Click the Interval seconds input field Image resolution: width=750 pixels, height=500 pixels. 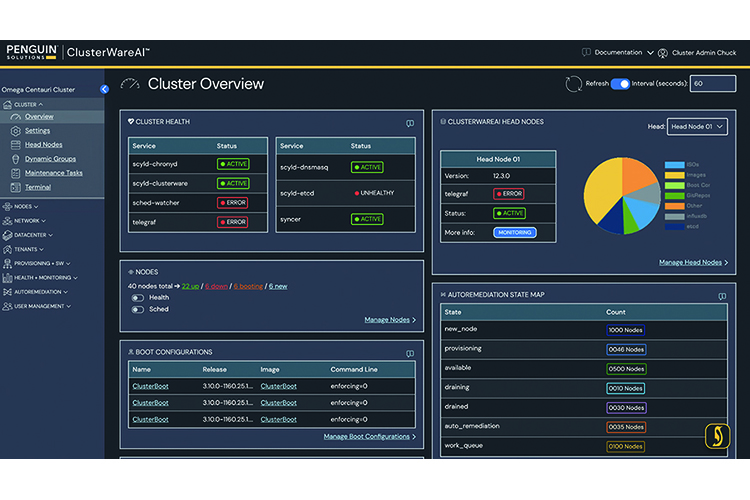point(713,84)
